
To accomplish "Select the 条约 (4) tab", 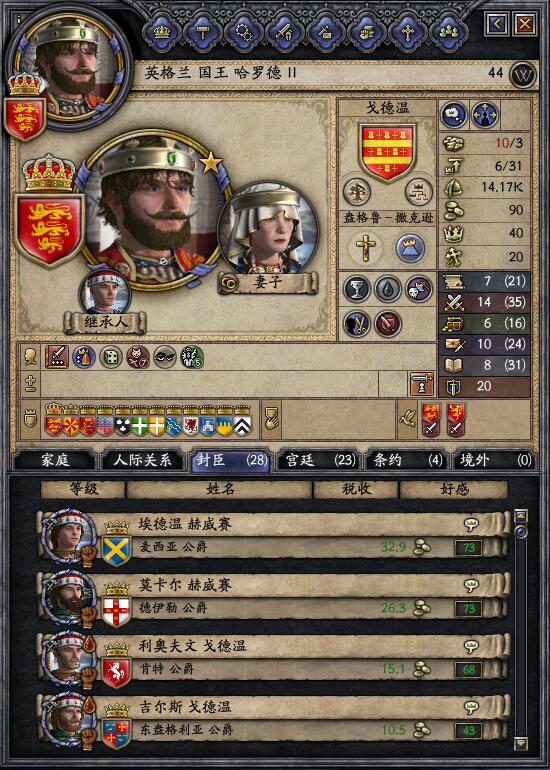I will pos(407,460).
